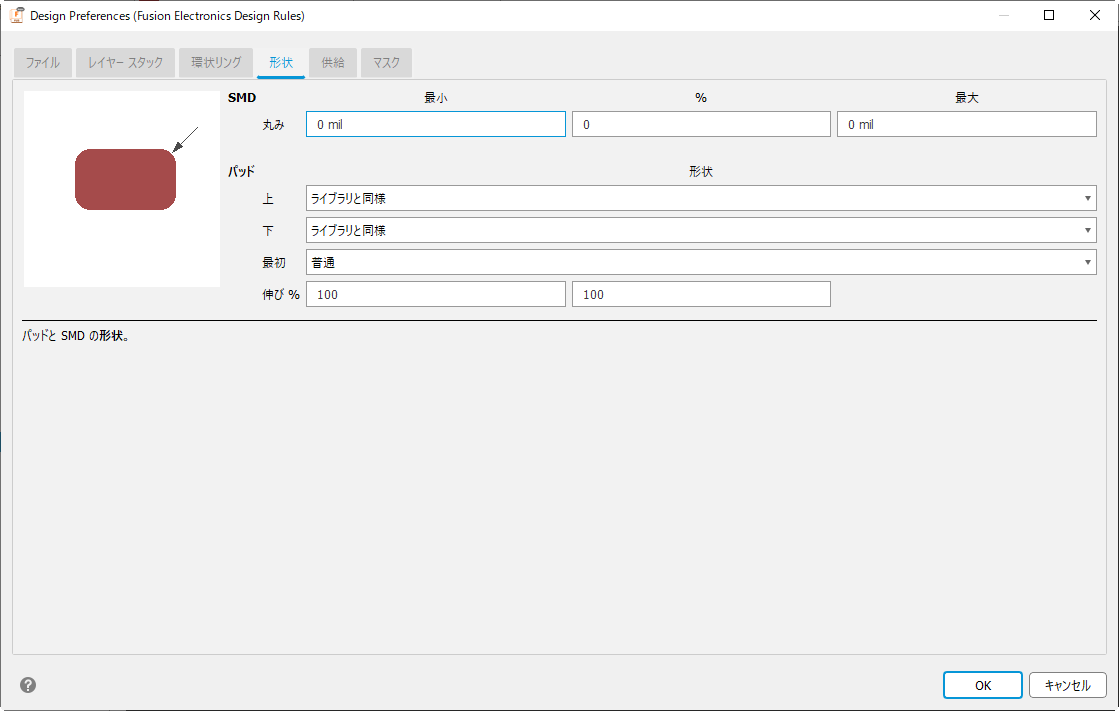Click the パッドと SMD の形状 description text

coord(76,336)
